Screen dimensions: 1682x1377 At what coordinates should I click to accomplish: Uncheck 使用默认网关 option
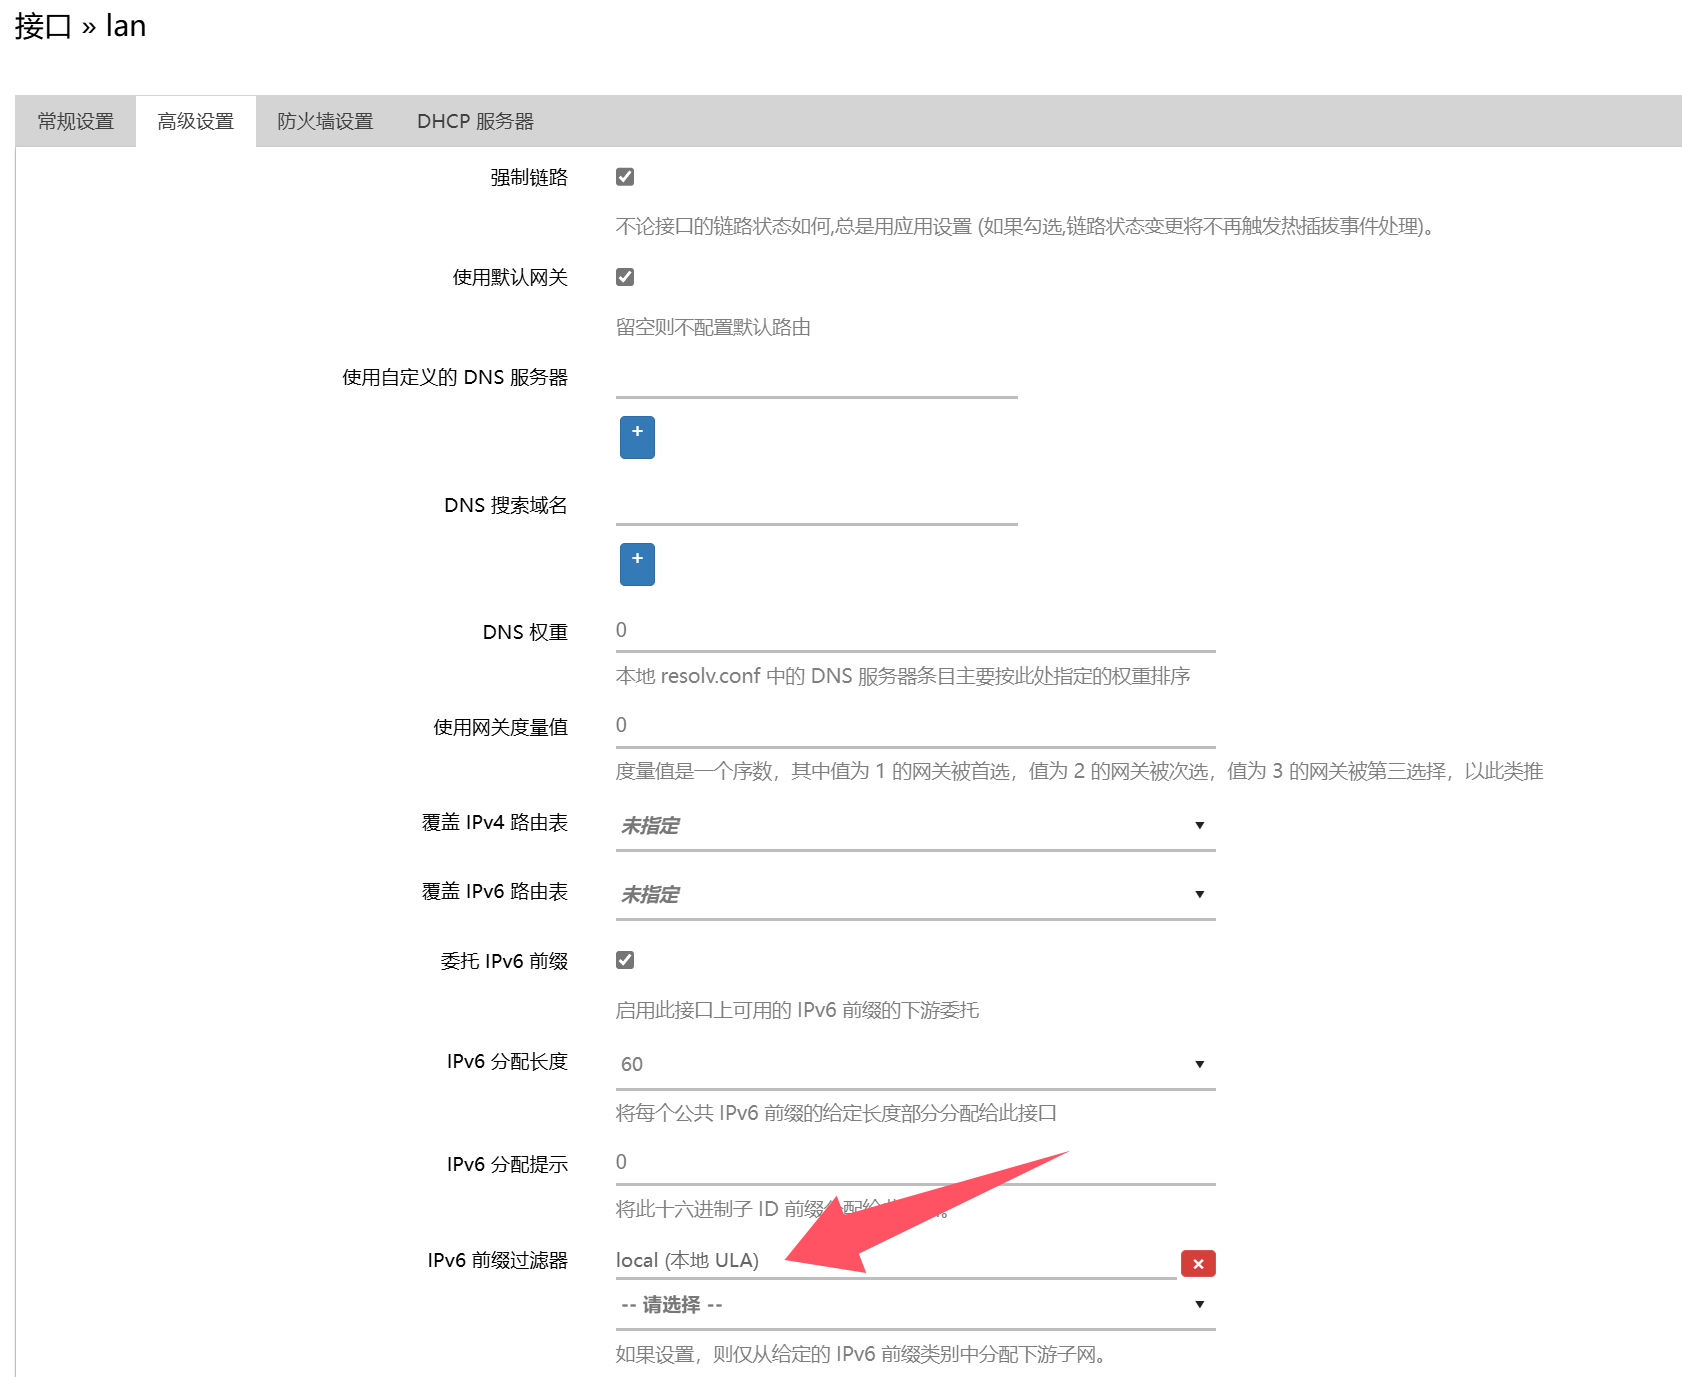(x=624, y=276)
